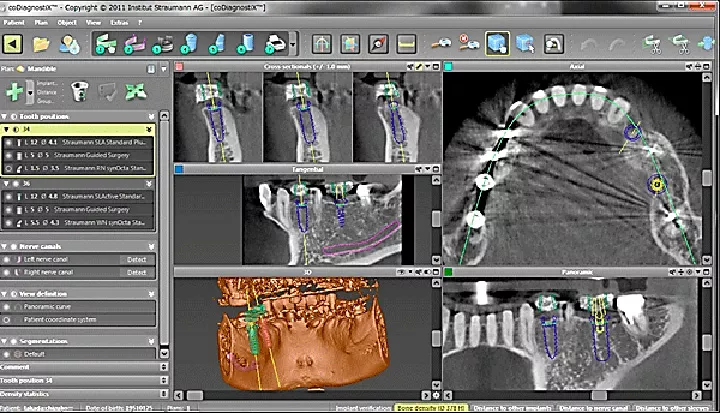
Task: Open the View menu
Action: pyautogui.click(x=93, y=22)
